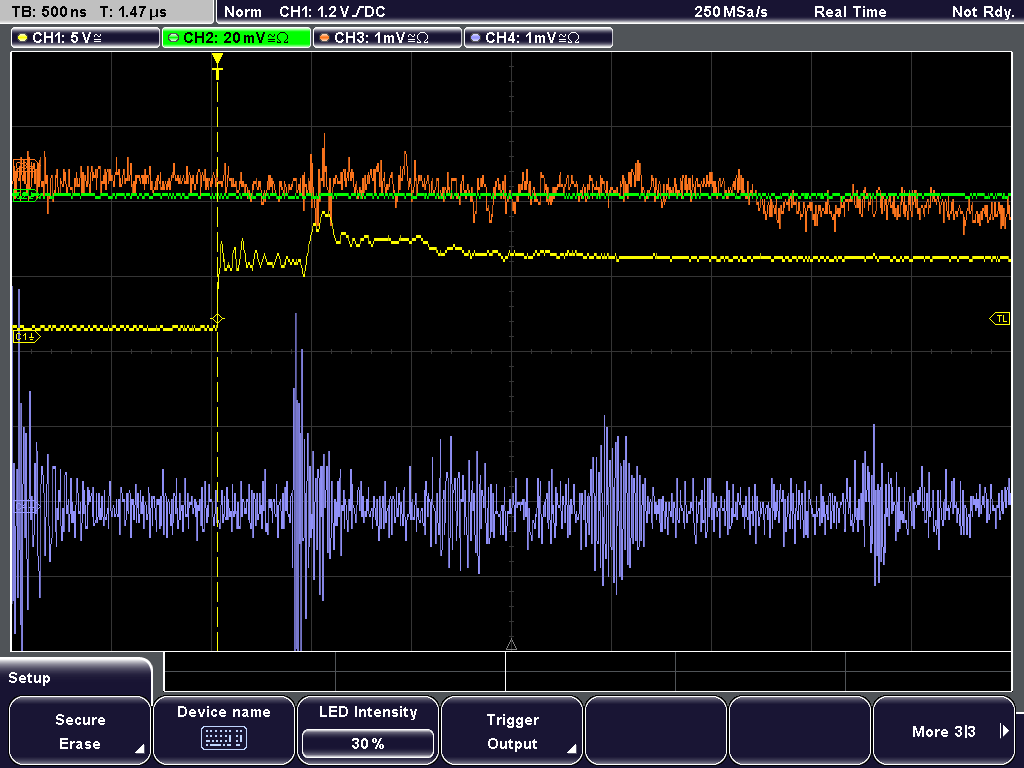Adjust the LED Intensity 30 % value
The width and height of the screenshot is (1024, 768).
(368, 744)
